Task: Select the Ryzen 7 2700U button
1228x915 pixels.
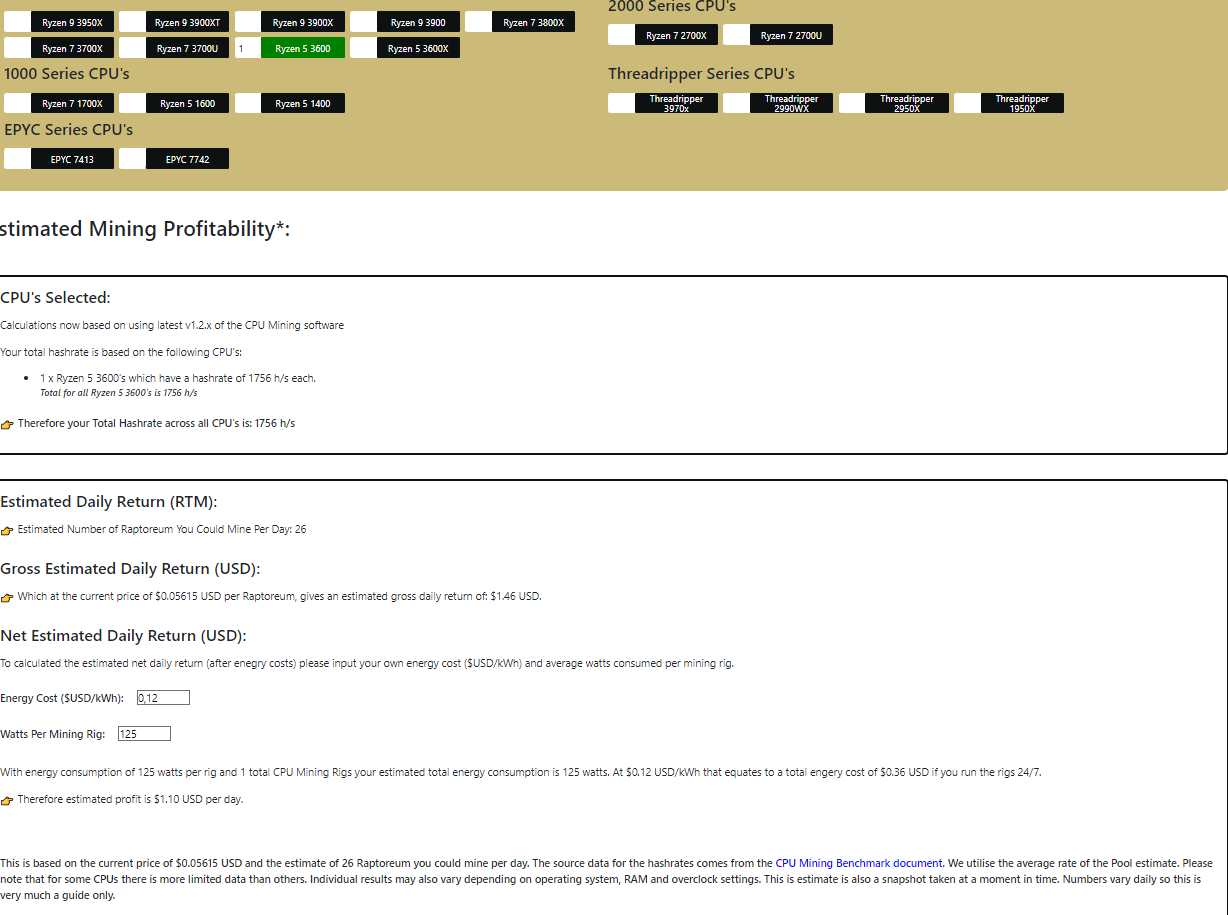Action: coord(791,35)
